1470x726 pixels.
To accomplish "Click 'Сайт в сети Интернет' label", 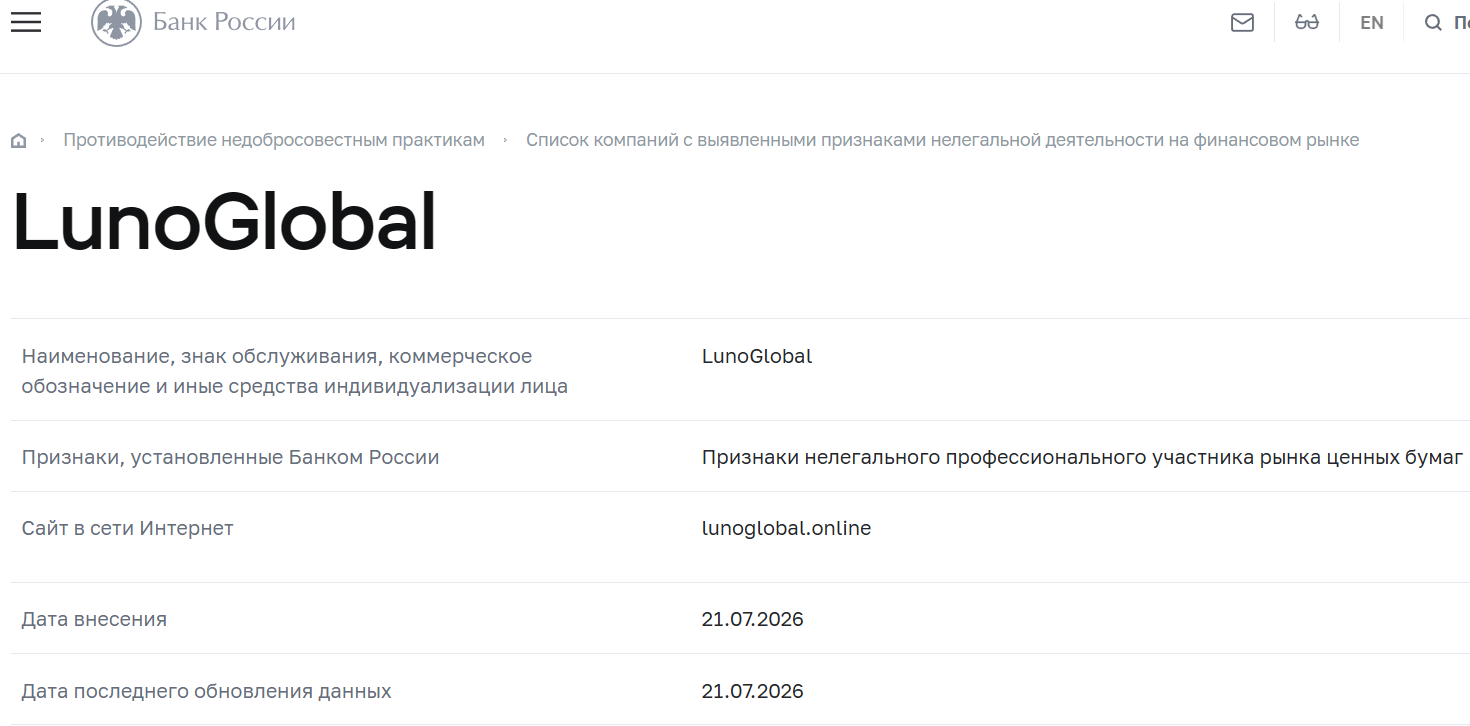I will (x=127, y=528).
